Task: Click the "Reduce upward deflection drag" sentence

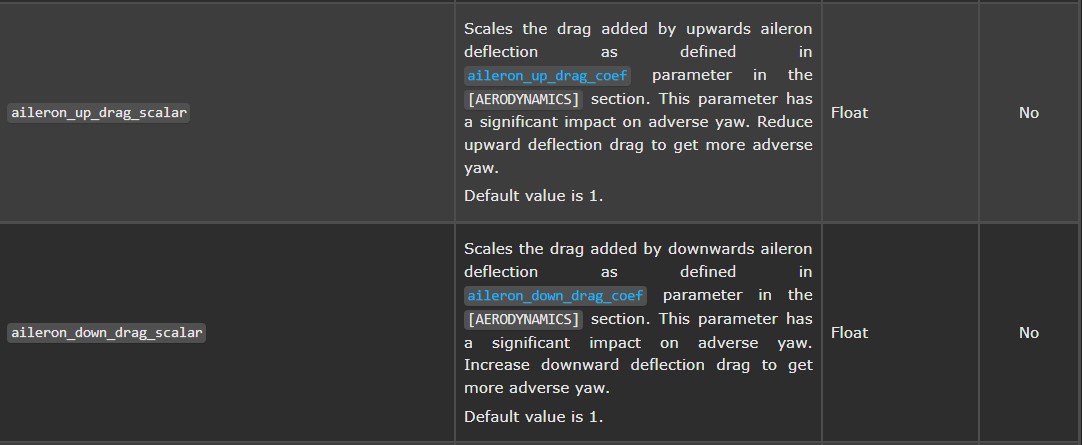Action: [638, 134]
